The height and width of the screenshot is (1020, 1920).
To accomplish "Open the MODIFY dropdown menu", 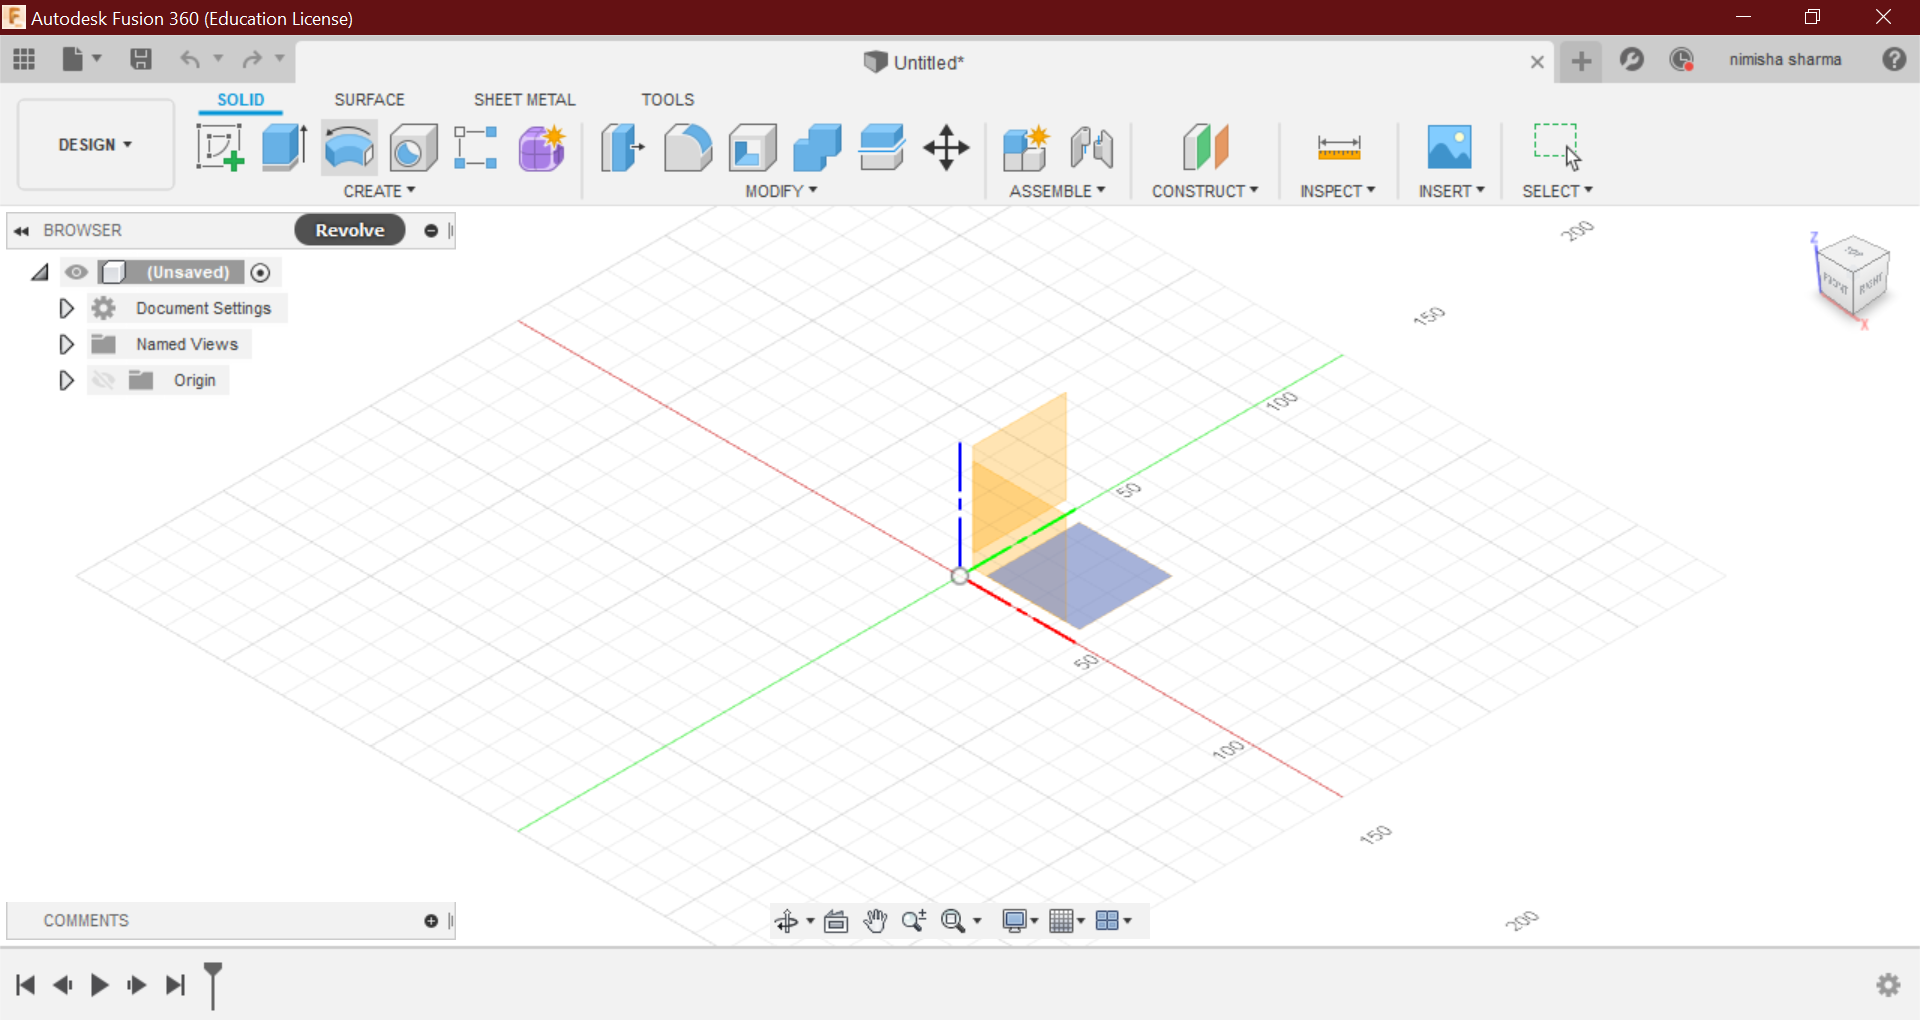I will 781,191.
